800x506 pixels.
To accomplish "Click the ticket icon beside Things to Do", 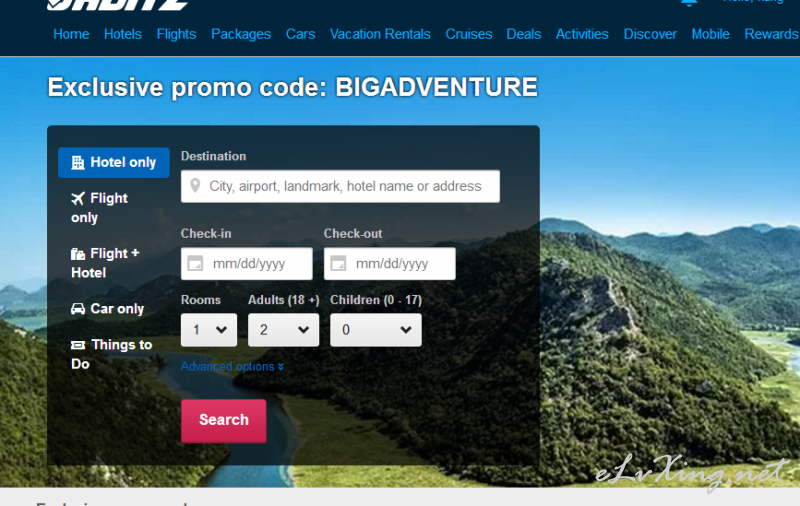I will tap(78, 345).
